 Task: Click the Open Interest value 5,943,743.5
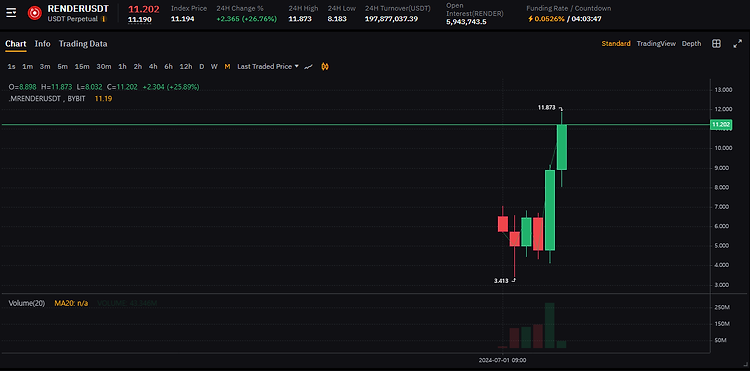(466, 22)
